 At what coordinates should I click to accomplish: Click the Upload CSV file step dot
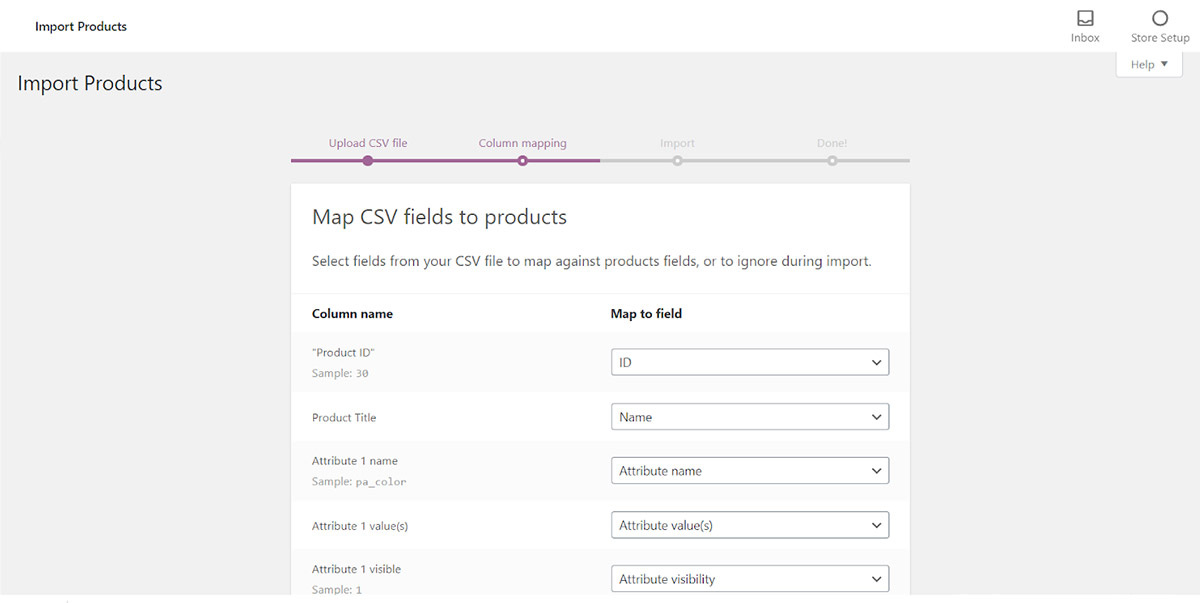[x=368, y=161]
